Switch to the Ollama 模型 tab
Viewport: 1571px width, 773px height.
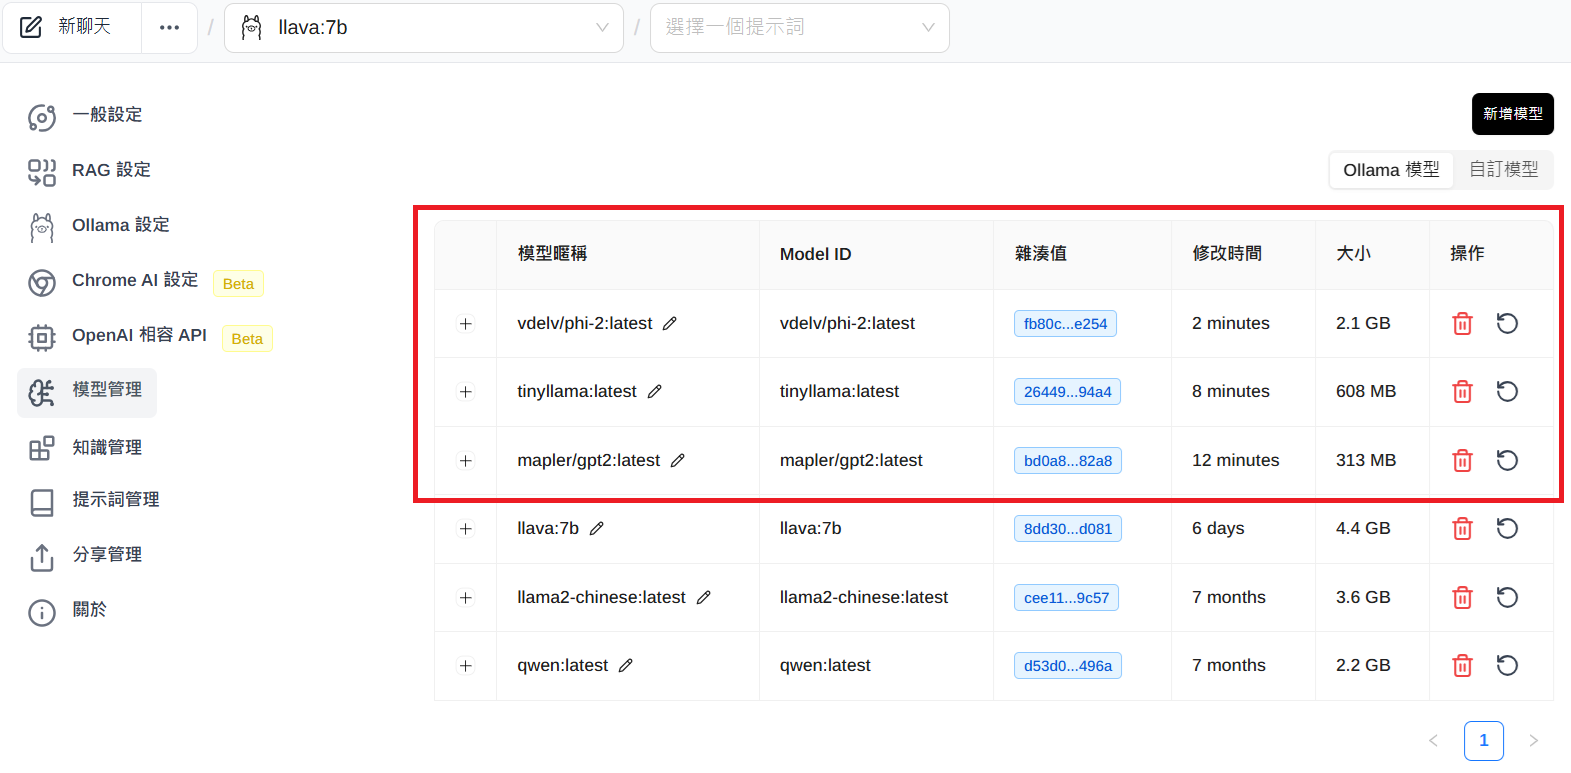1391,170
